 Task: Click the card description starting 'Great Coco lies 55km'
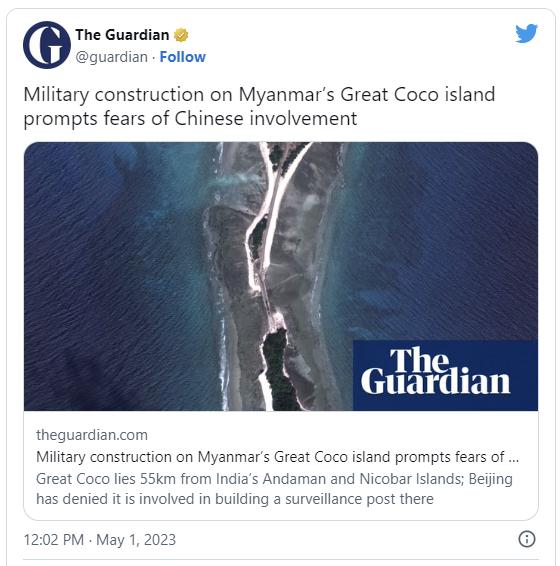(274, 489)
